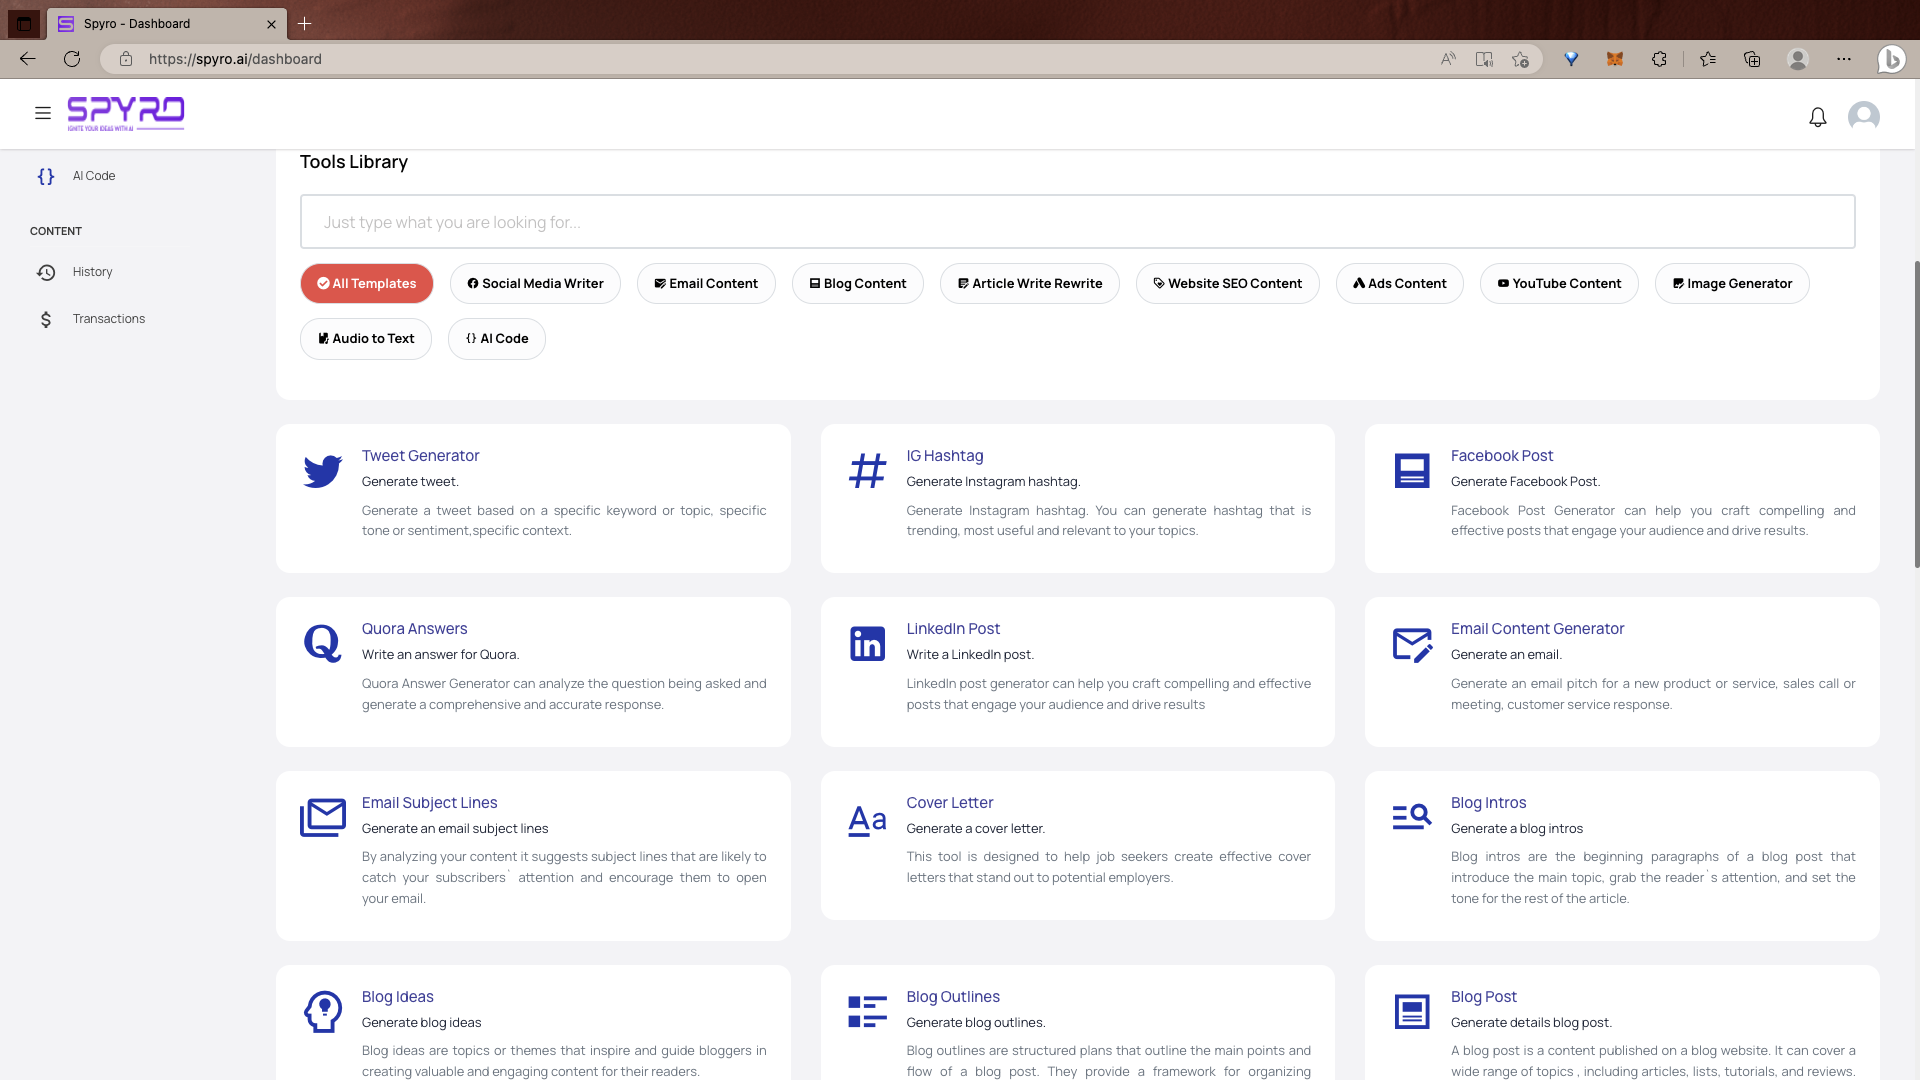Filter by Blog Content
Viewport: 1920px width, 1080px height.
[x=858, y=284]
